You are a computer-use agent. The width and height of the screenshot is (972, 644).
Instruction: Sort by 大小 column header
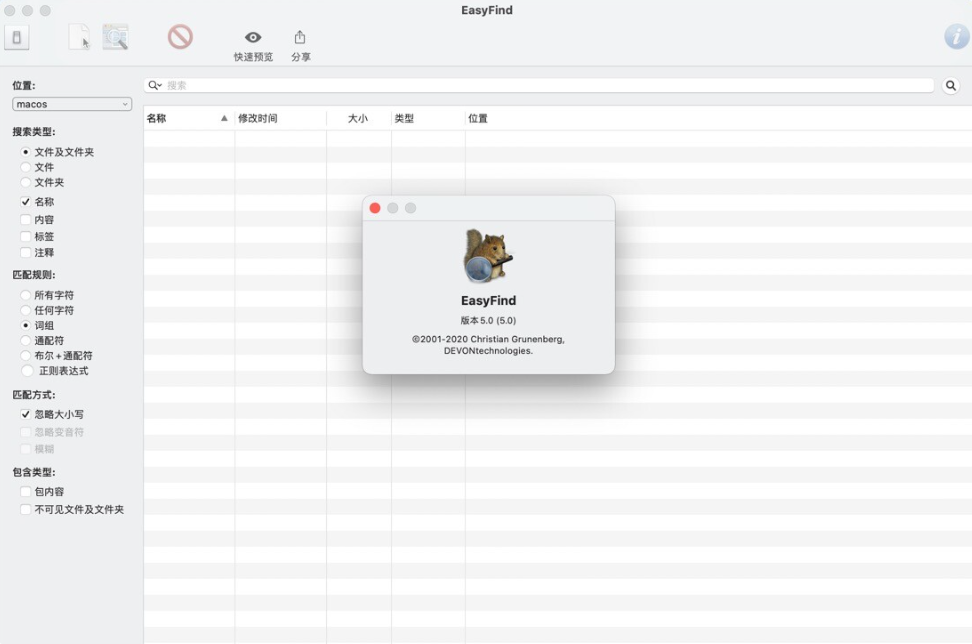tap(358, 118)
